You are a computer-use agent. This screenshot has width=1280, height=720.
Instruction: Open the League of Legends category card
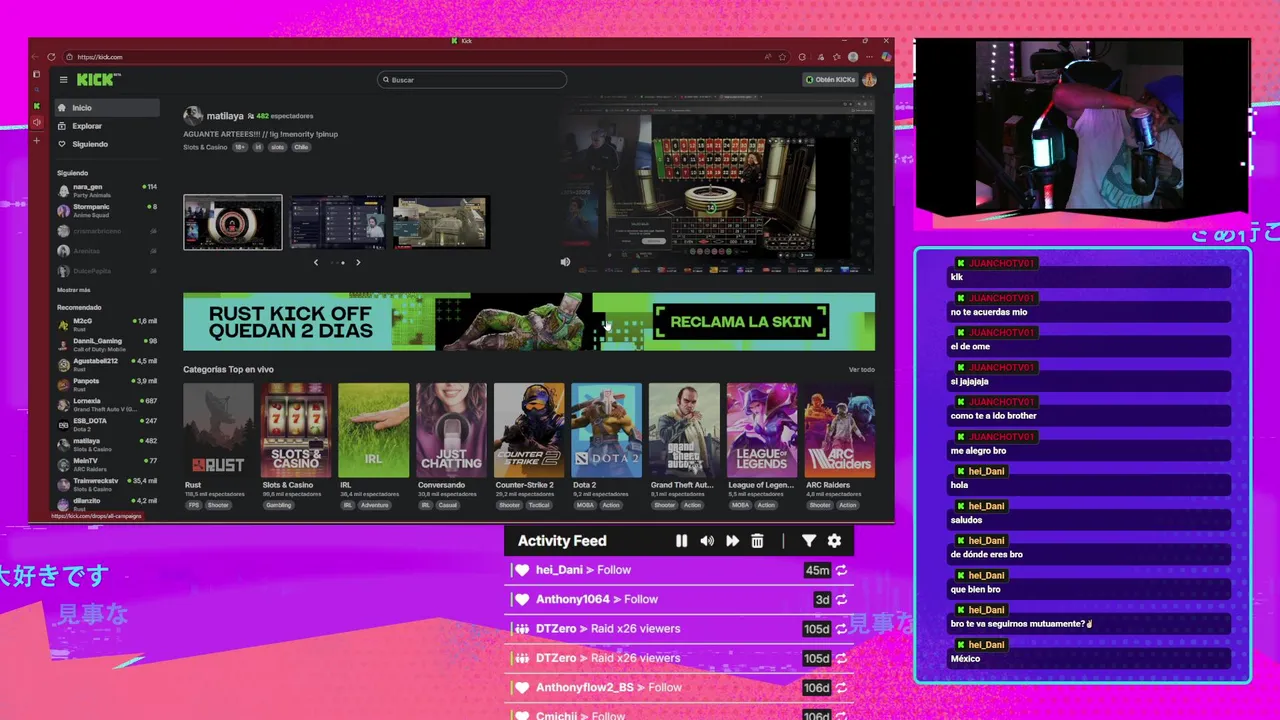tap(762, 430)
